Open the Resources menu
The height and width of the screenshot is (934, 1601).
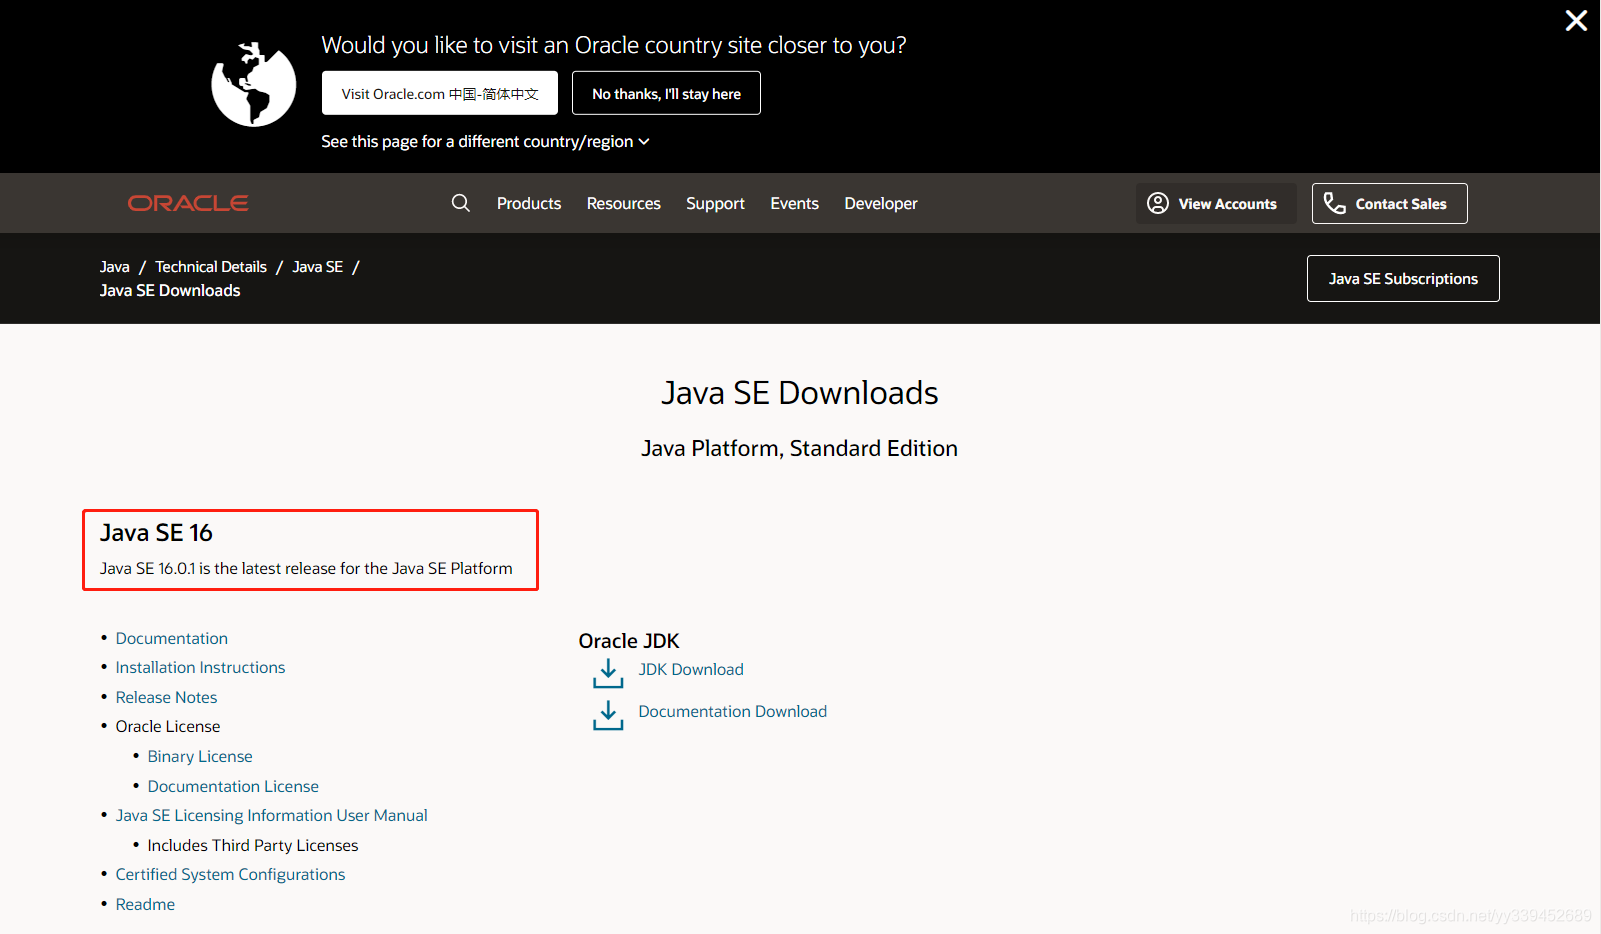623,203
